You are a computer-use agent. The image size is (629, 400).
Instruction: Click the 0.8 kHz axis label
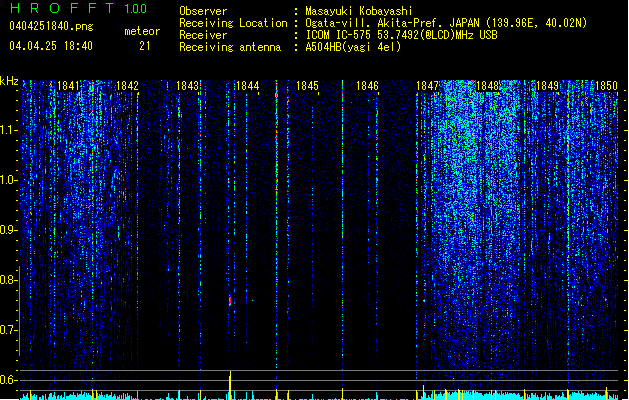pyautogui.click(x=9, y=280)
